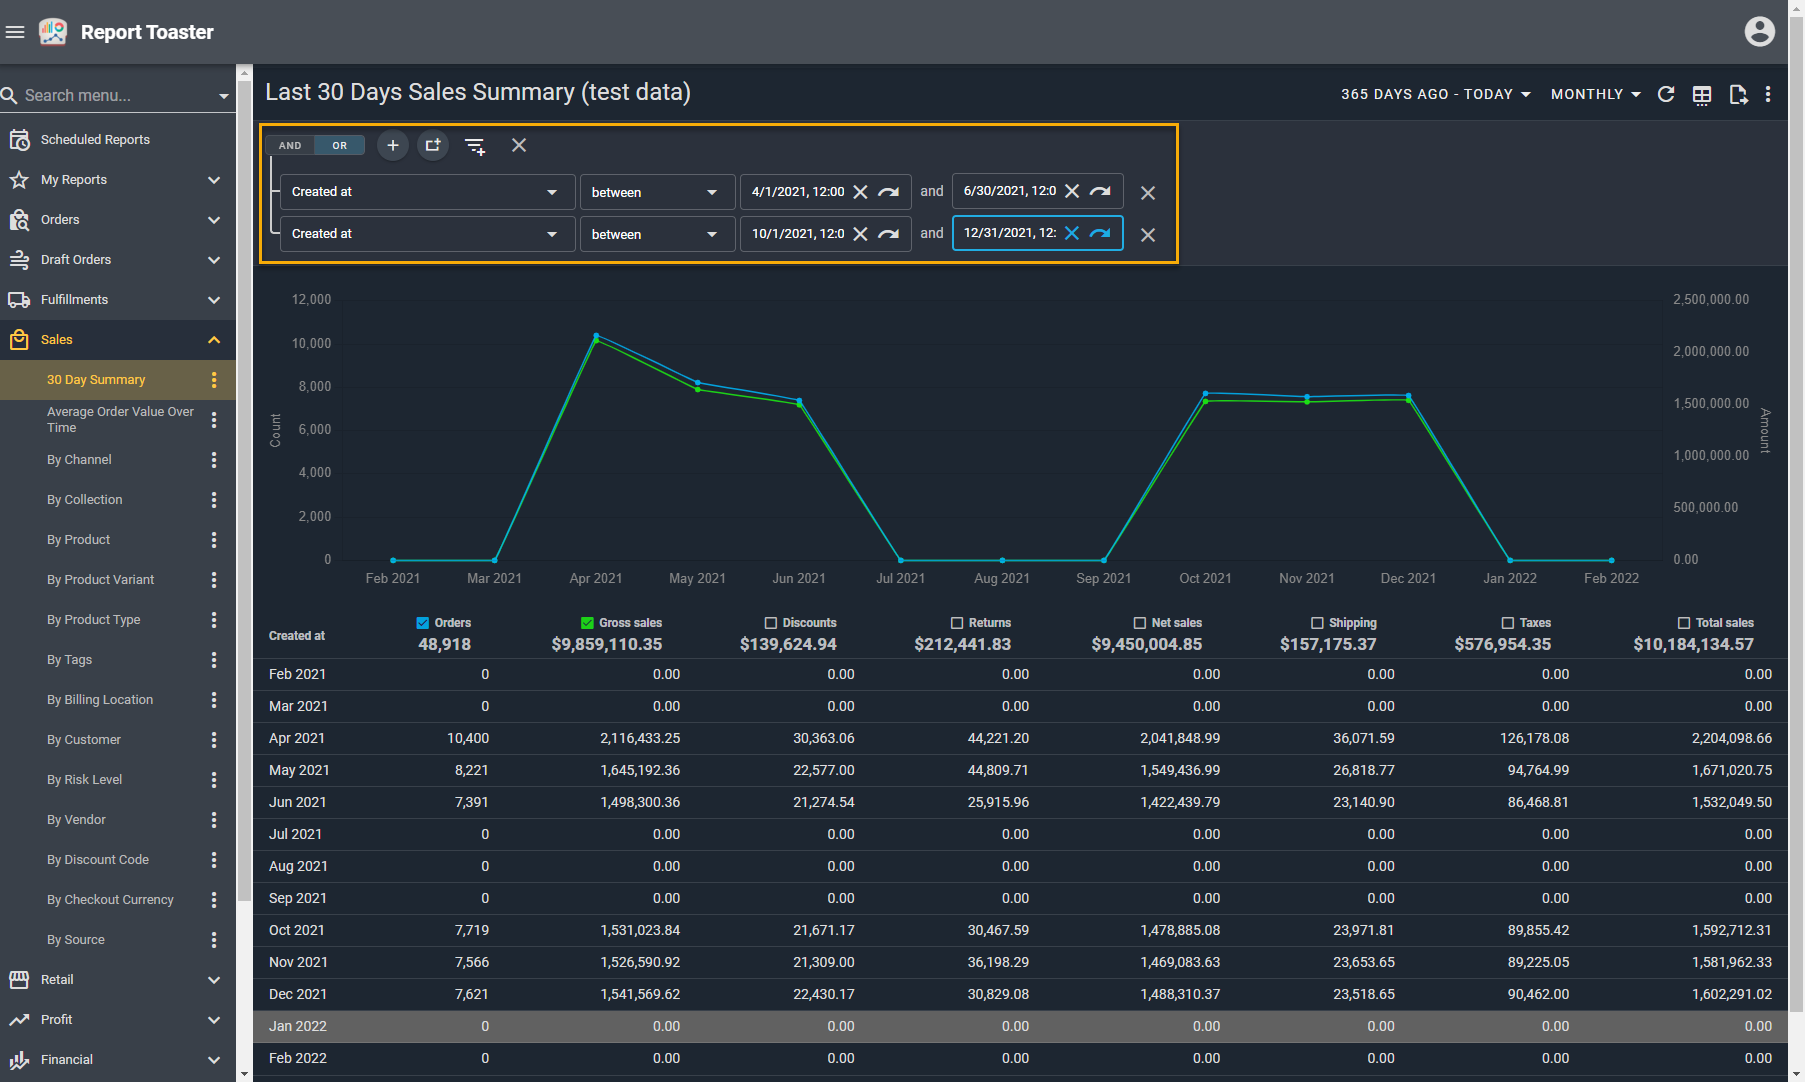This screenshot has height=1082, width=1805.
Task: Click the refresh report icon
Action: (1666, 94)
